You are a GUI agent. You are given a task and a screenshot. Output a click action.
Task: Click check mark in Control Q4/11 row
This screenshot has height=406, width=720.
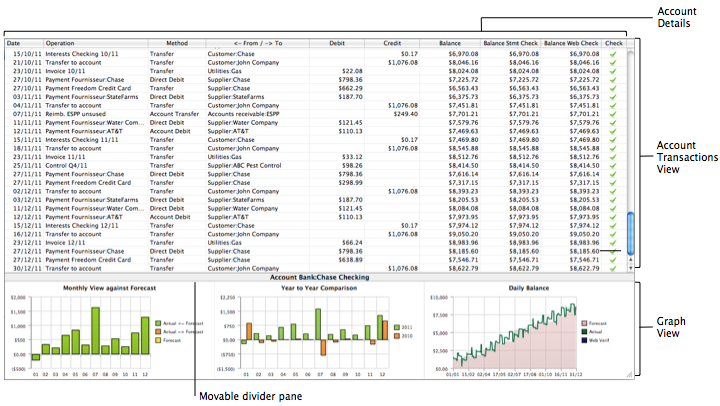613,165
